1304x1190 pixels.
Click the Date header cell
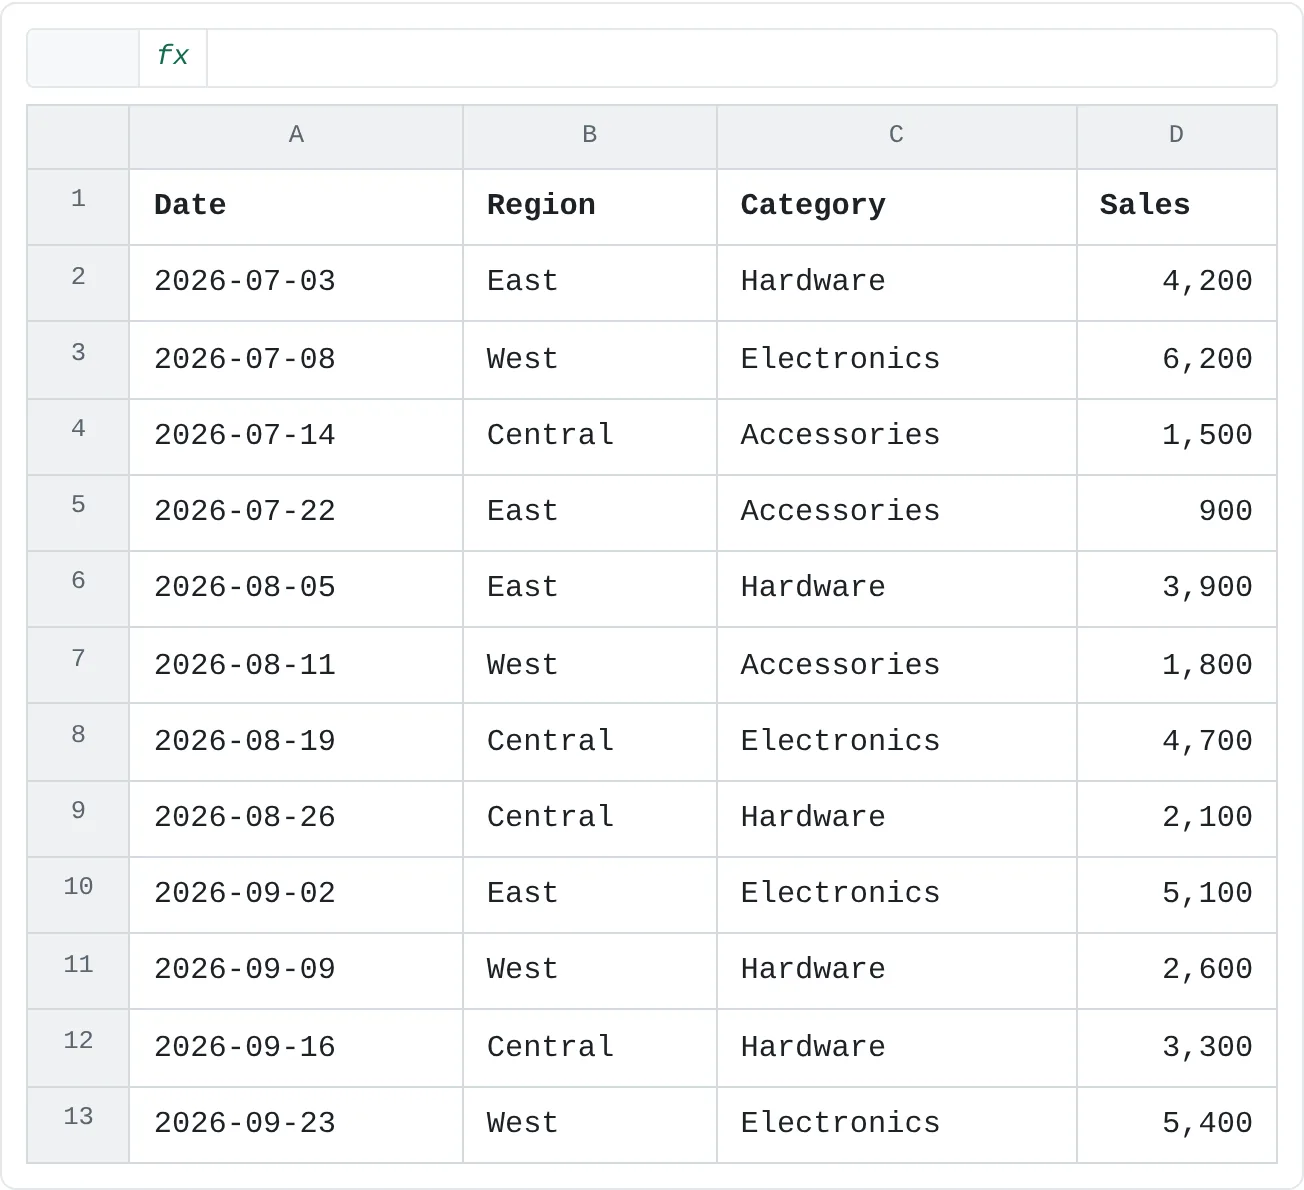[x=296, y=207]
